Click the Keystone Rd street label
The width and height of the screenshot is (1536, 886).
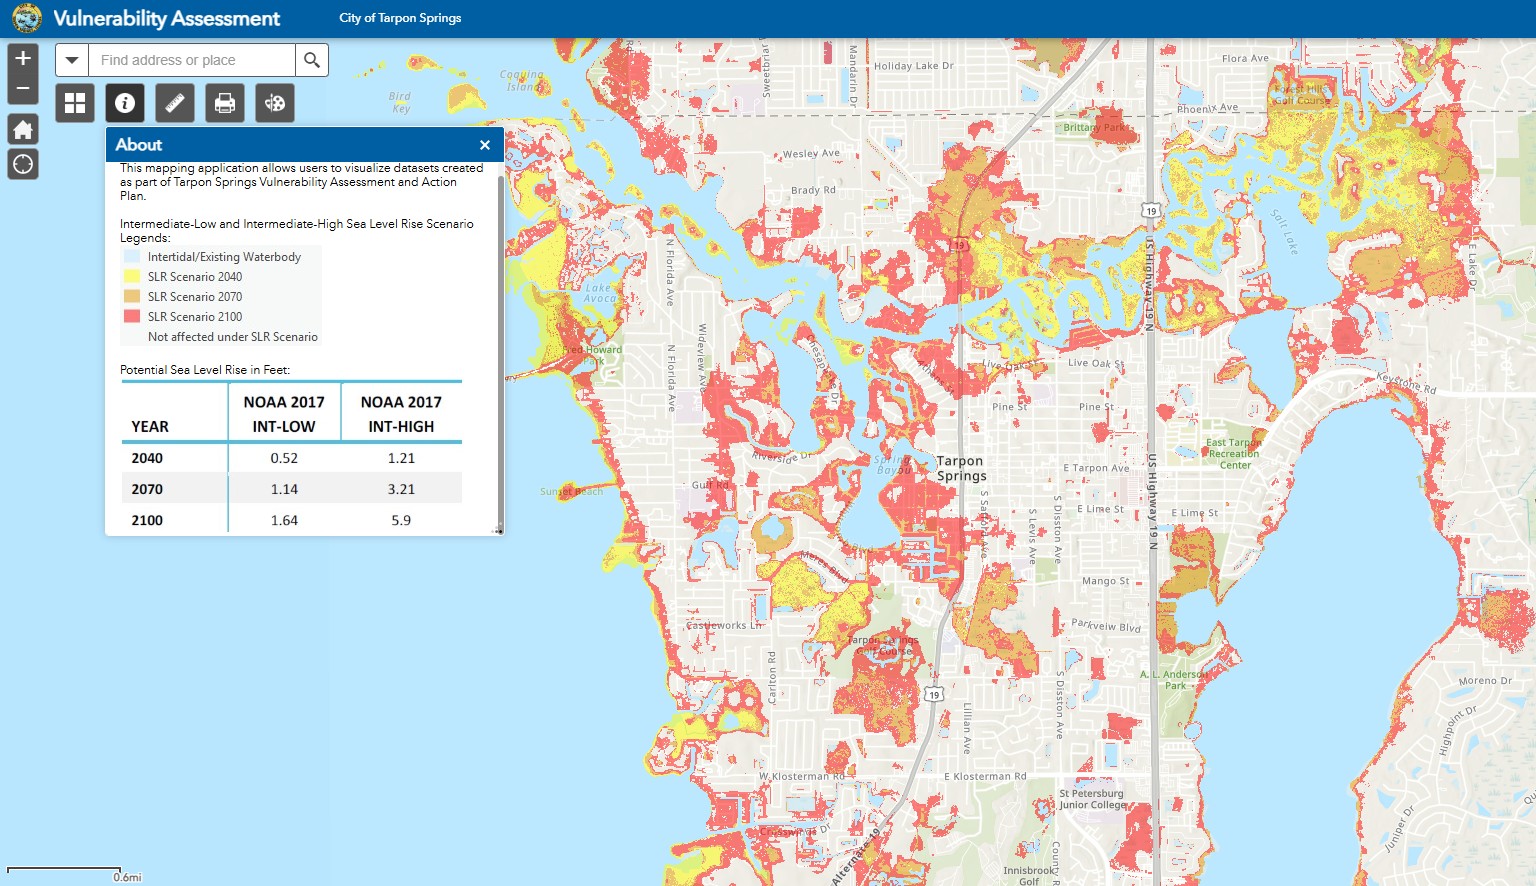click(1407, 382)
